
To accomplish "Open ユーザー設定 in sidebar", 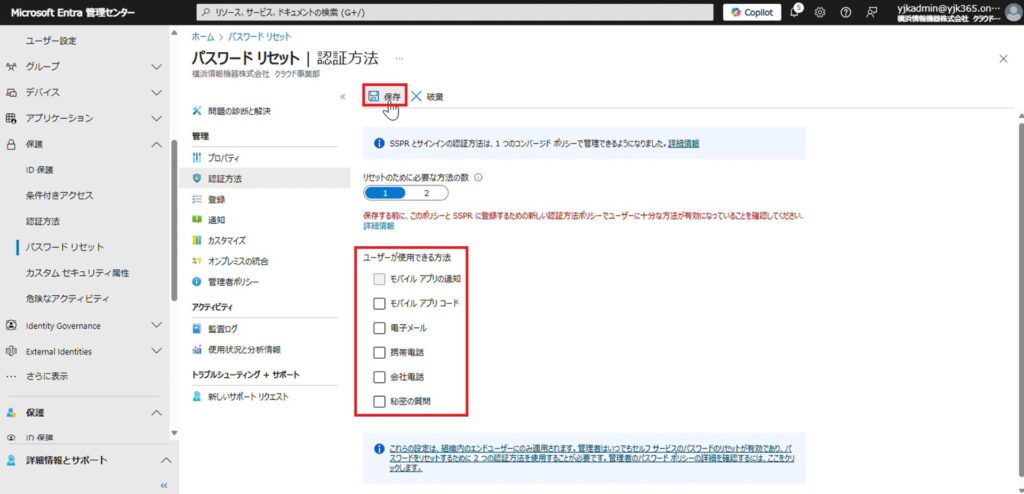I will pyautogui.click(x=52, y=41).
